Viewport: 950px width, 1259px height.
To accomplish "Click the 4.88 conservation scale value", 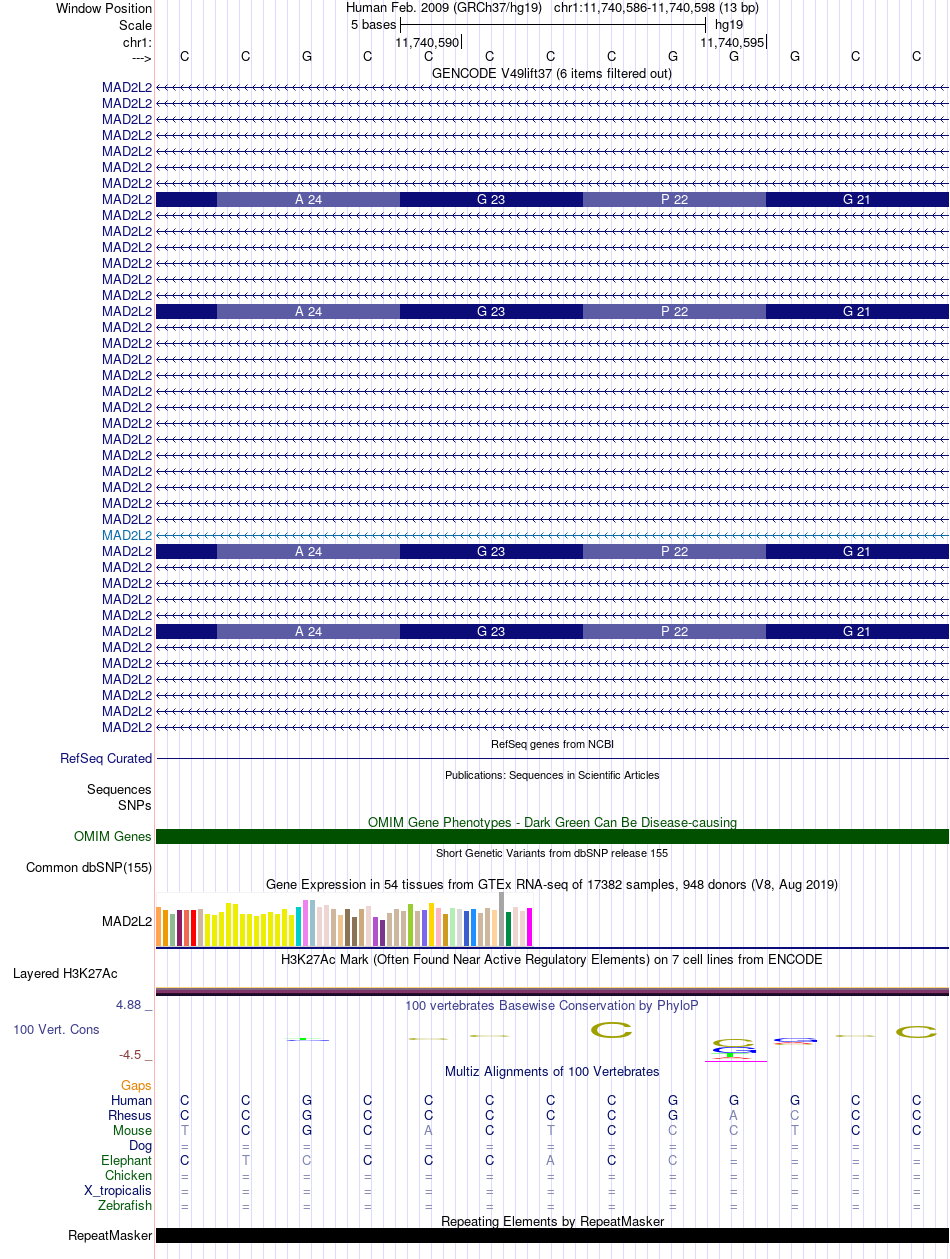I will [134, 1005].
